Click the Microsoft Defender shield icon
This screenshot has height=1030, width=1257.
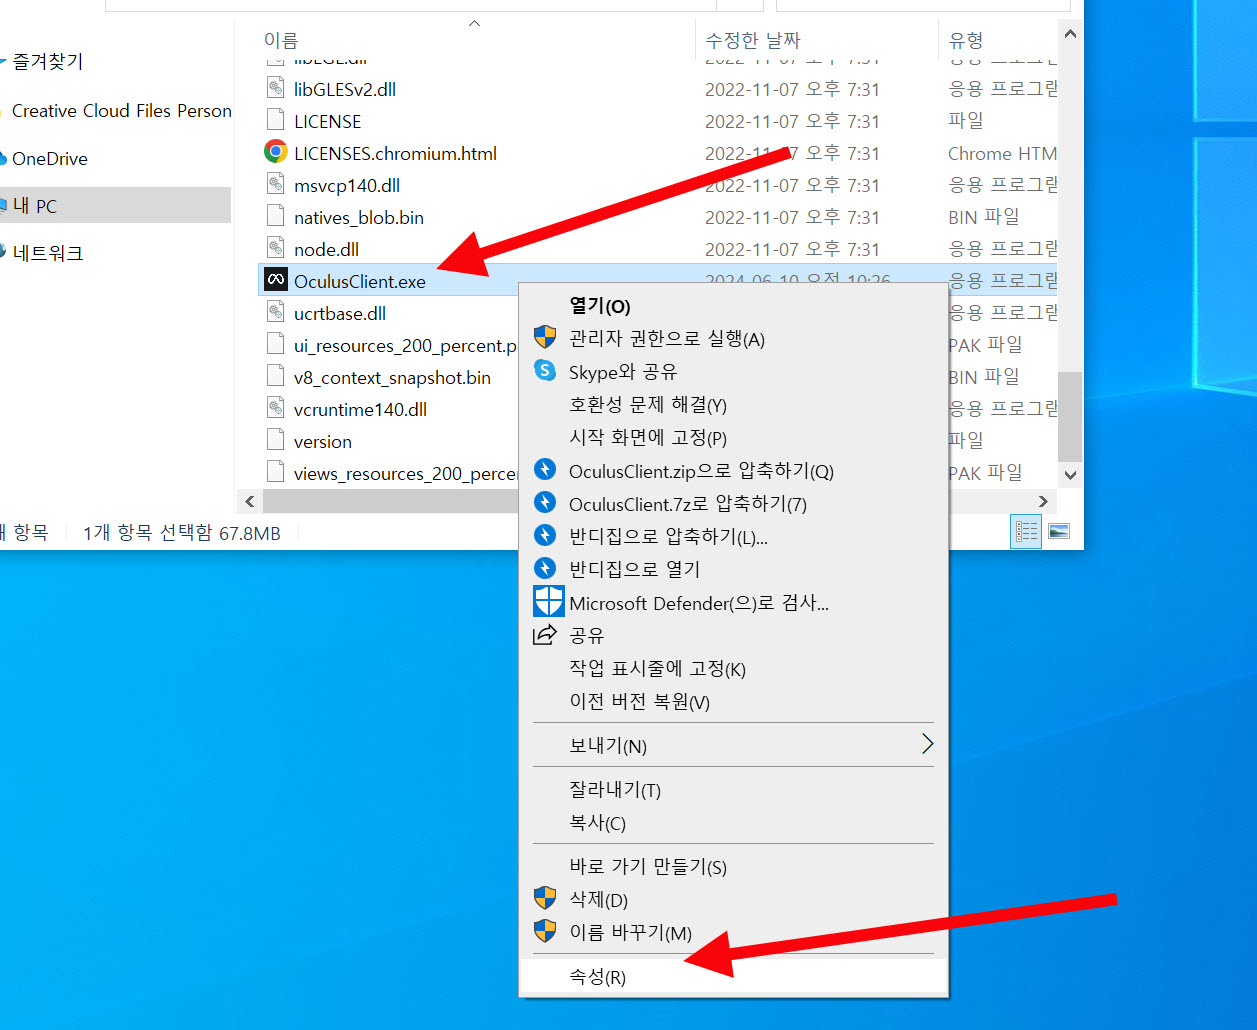tap(549, 601)
